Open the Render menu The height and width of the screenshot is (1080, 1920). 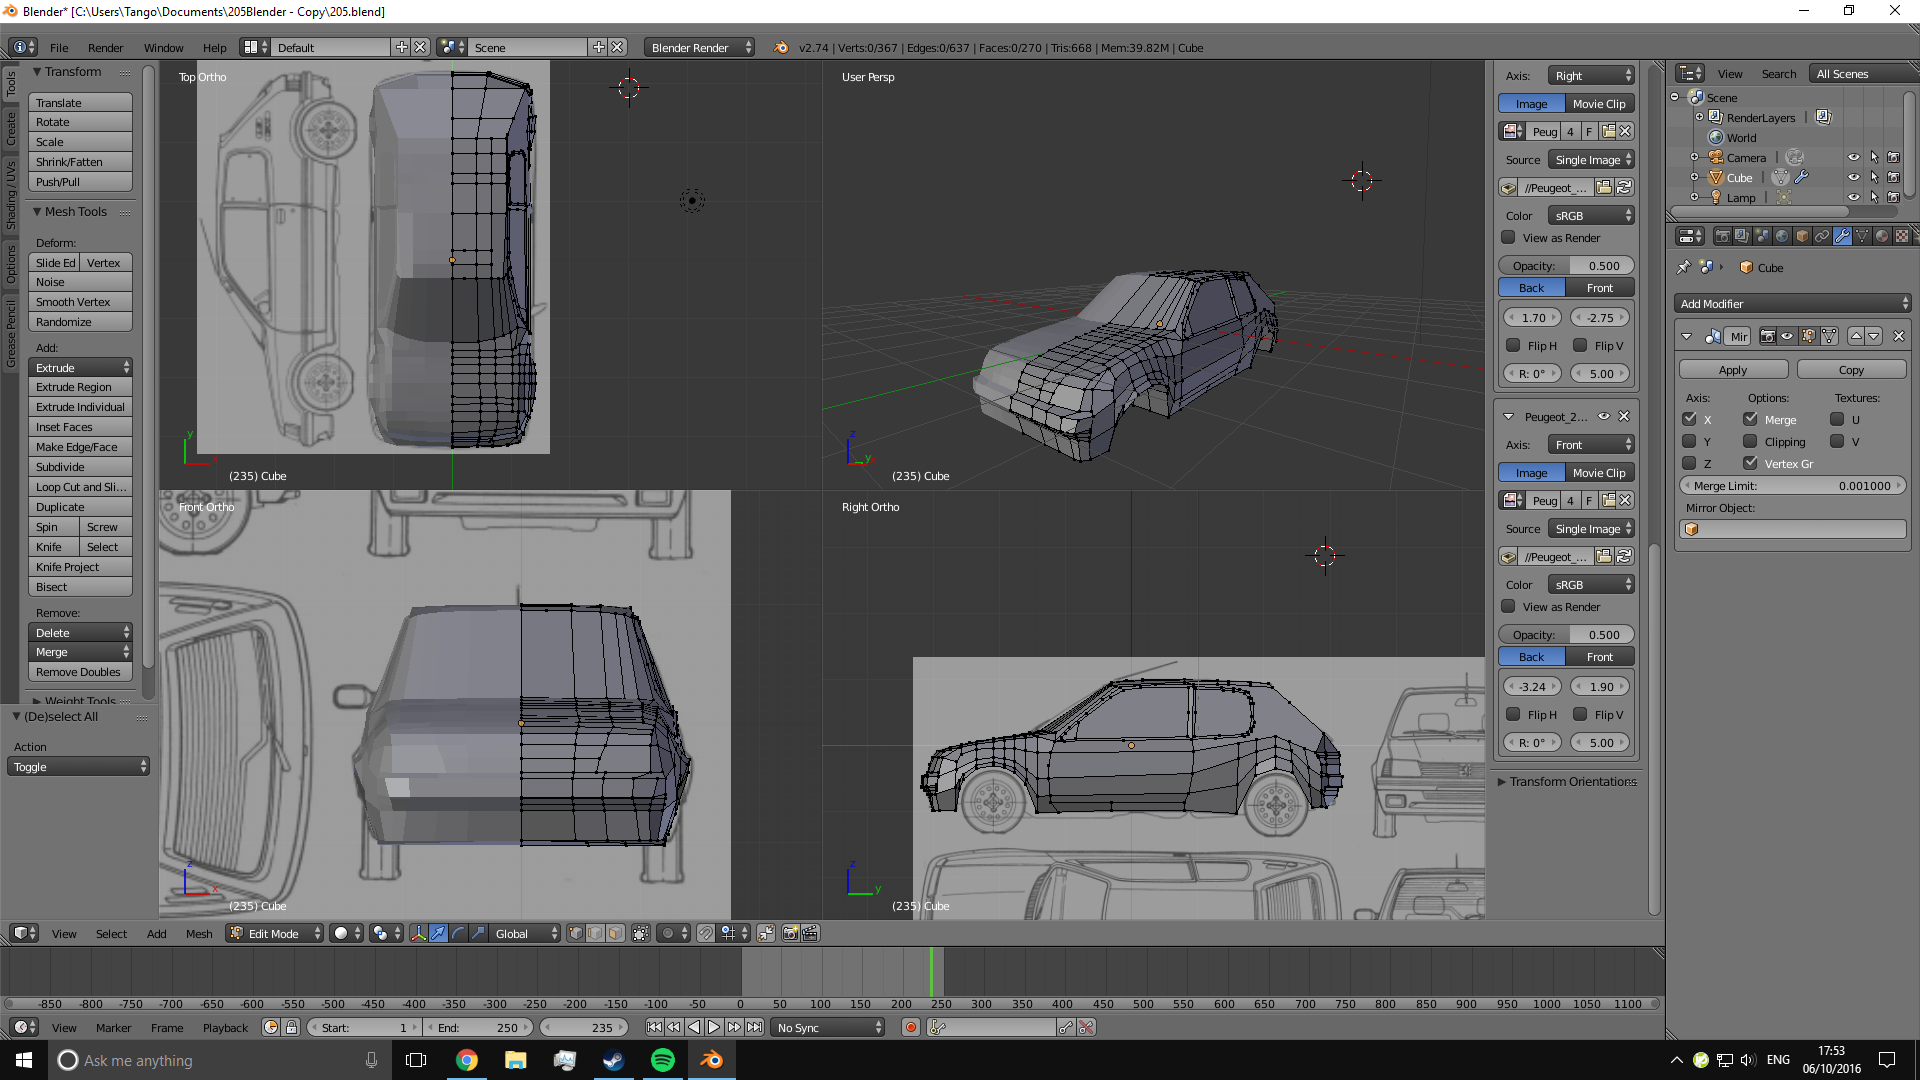[x=105, y=48]
